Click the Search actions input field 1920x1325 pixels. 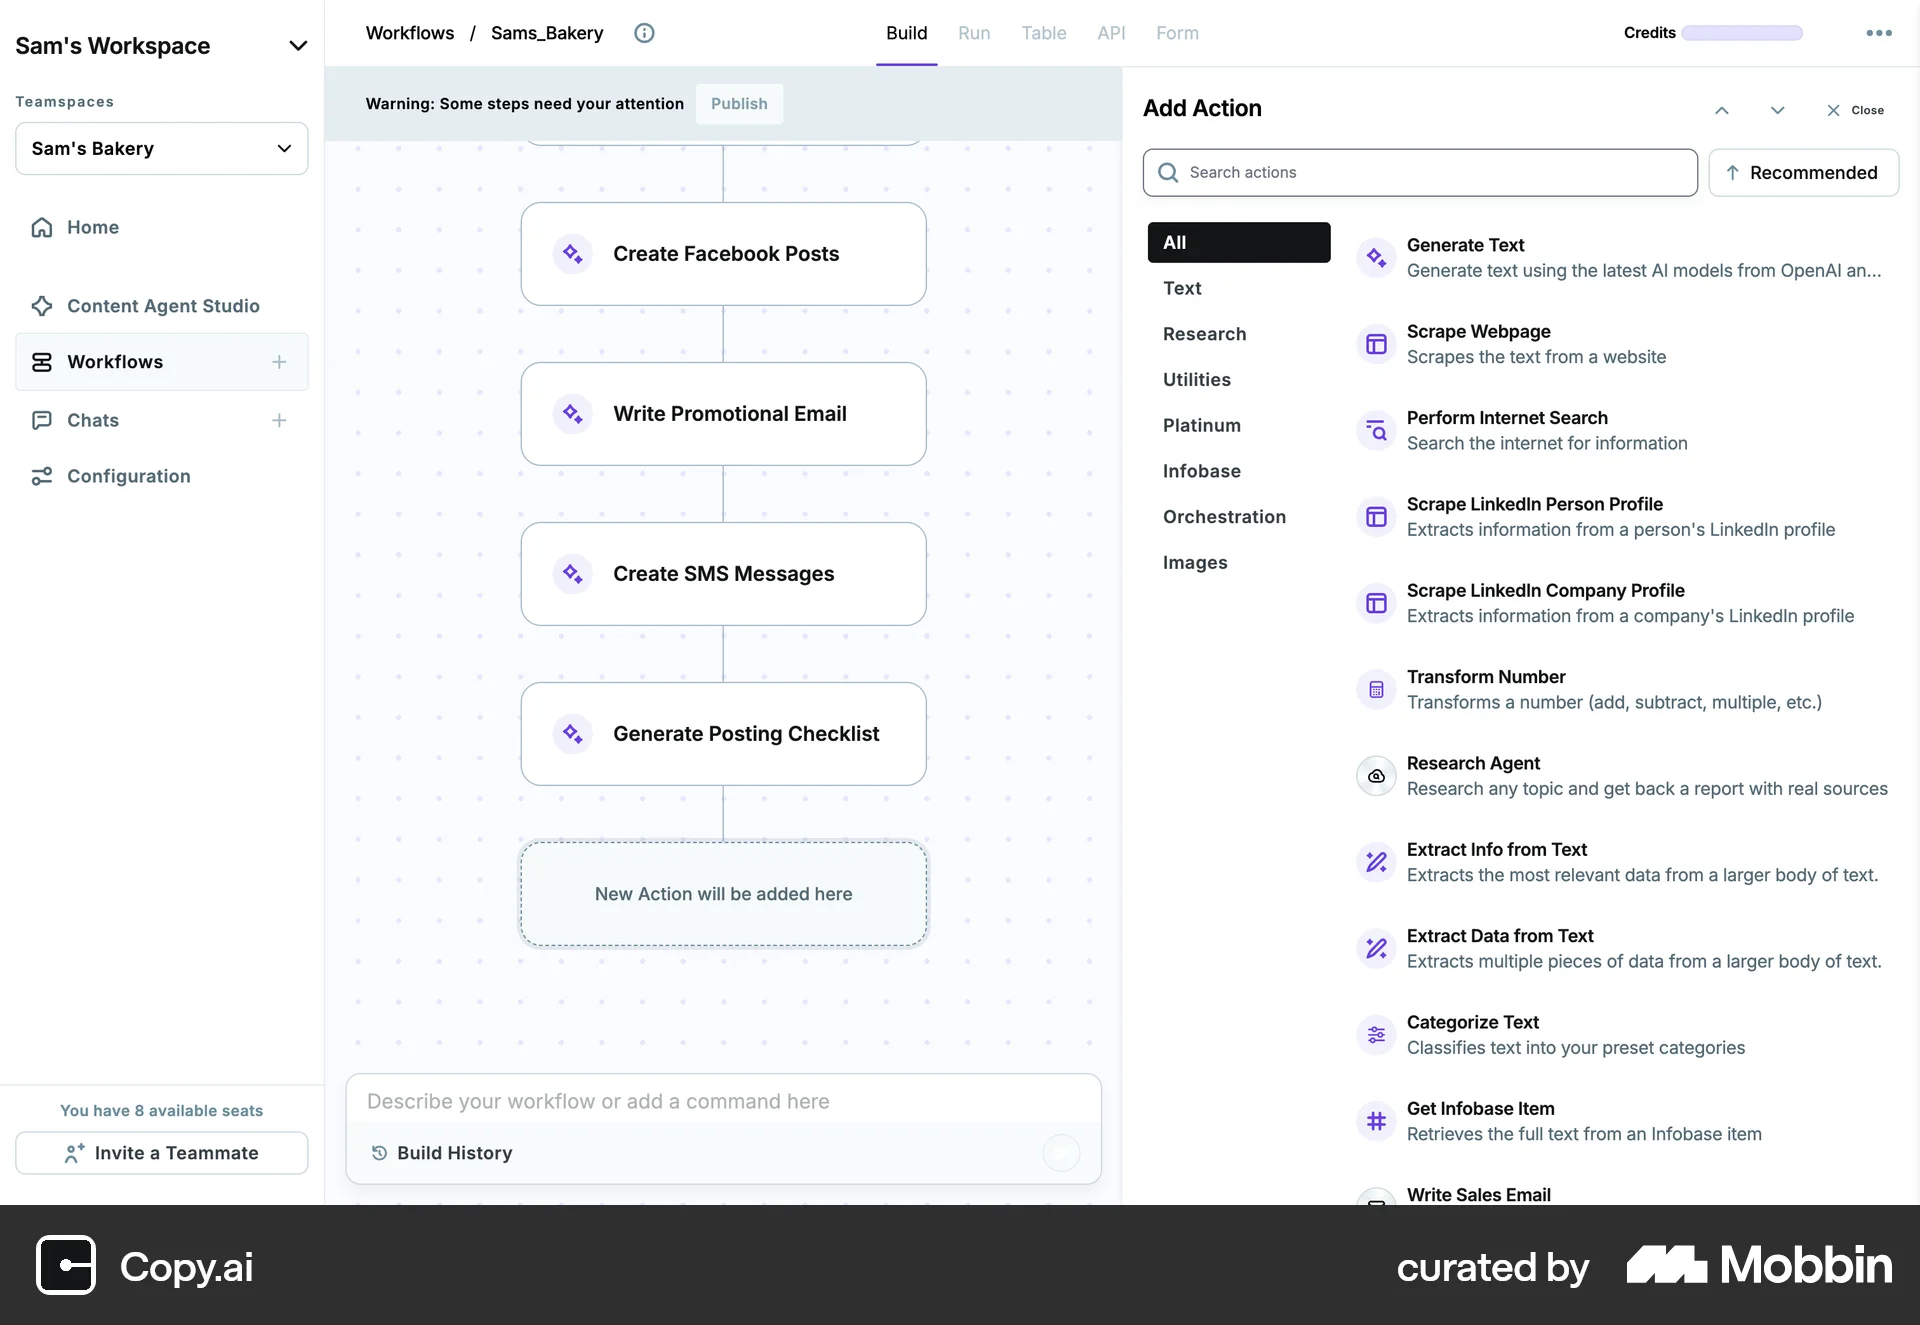[x=1420, y=172]
